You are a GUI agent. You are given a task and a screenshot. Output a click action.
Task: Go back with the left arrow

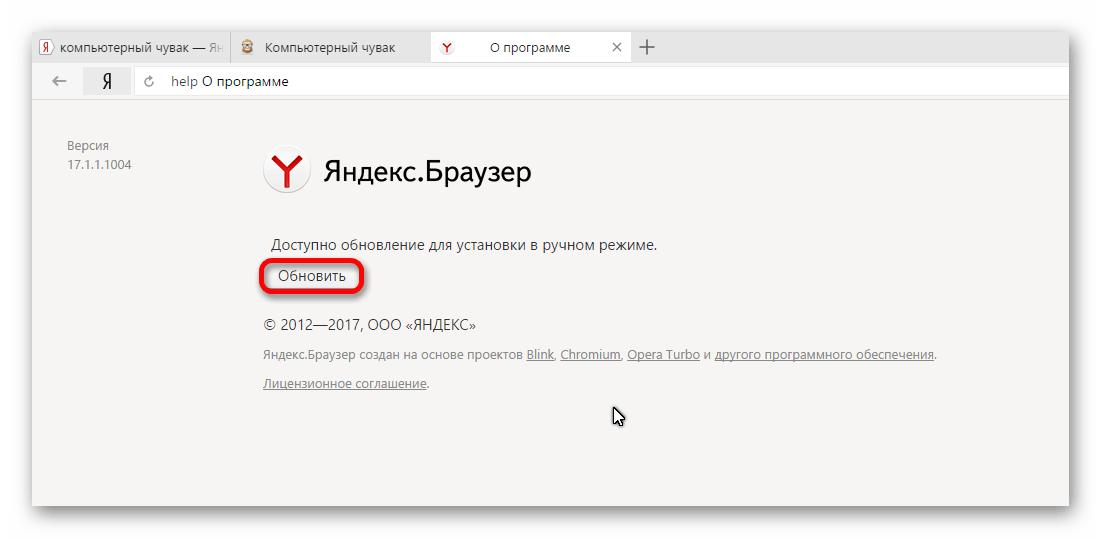pos(59,81)
